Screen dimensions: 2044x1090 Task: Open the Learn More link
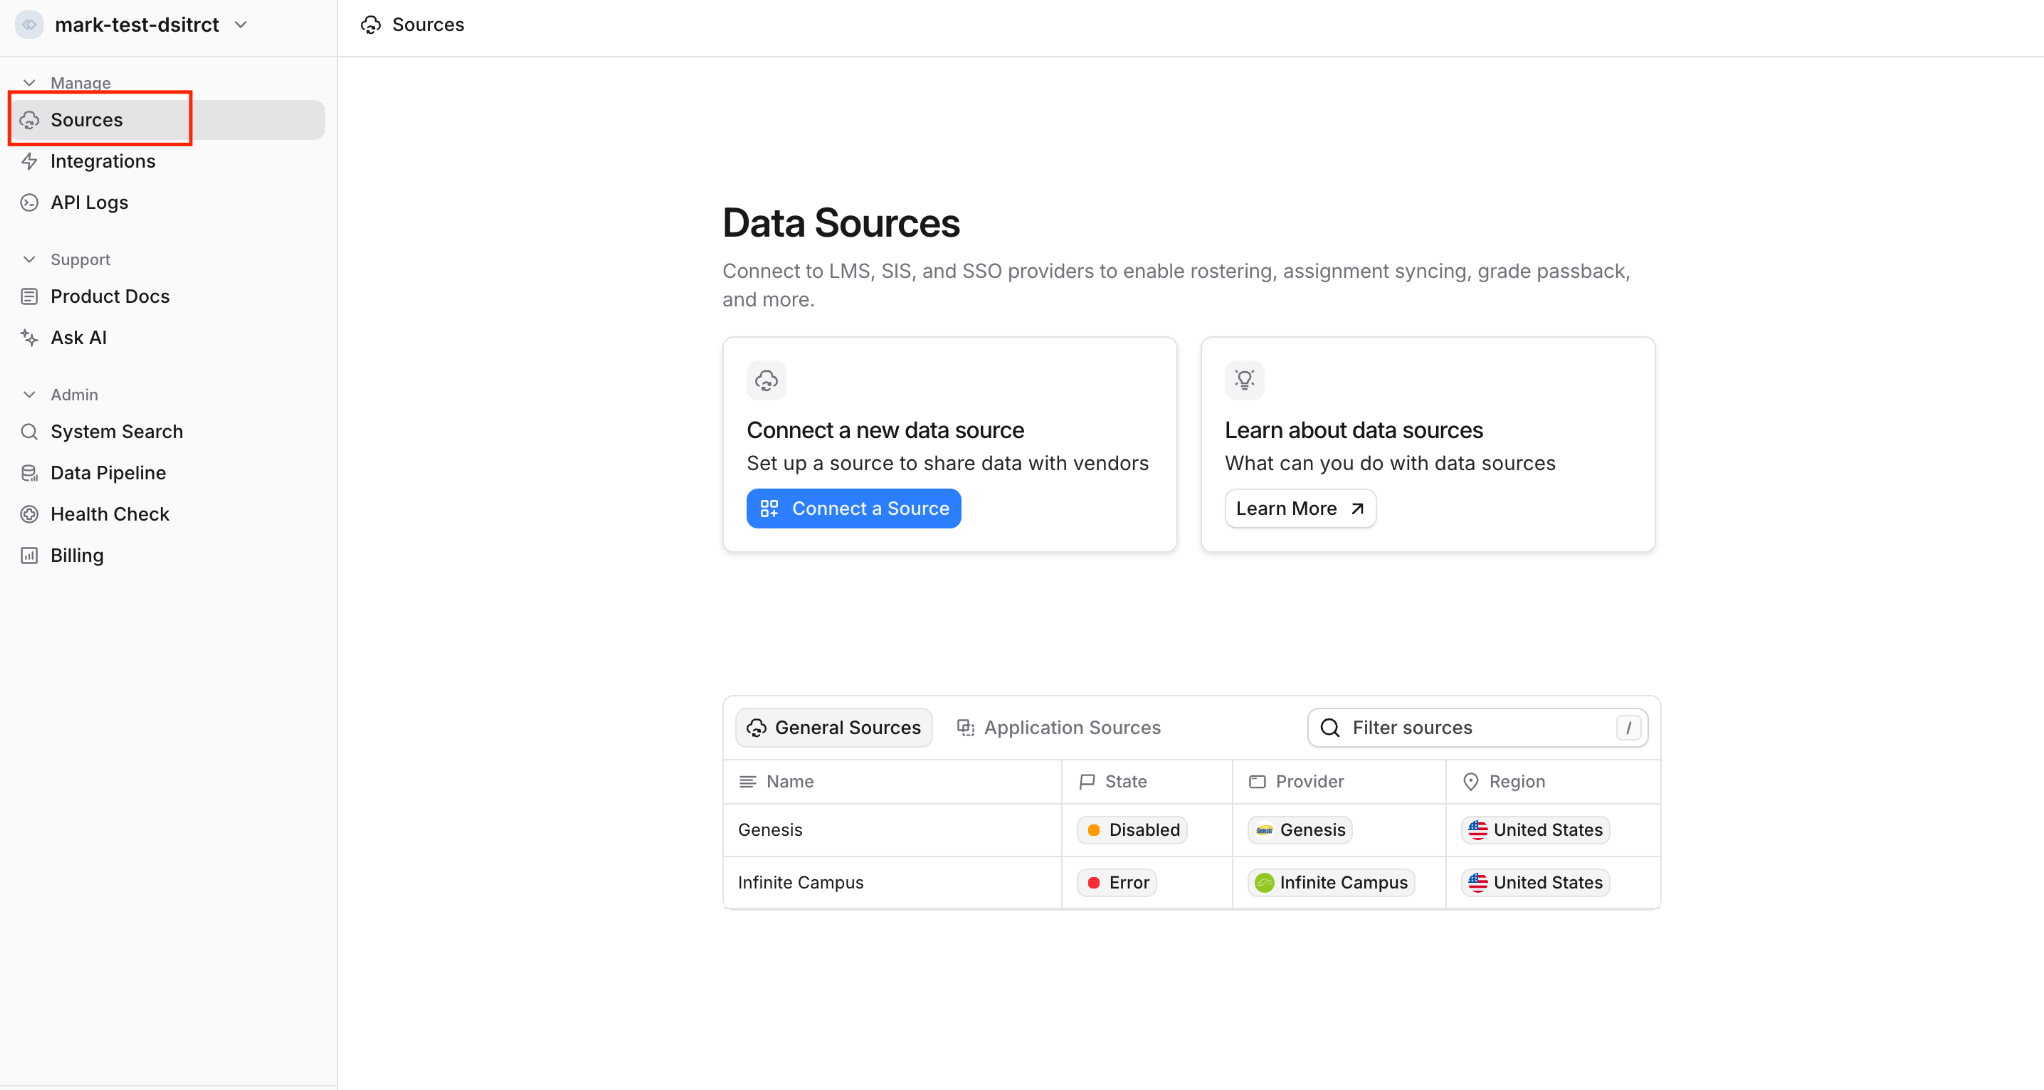1300,508
